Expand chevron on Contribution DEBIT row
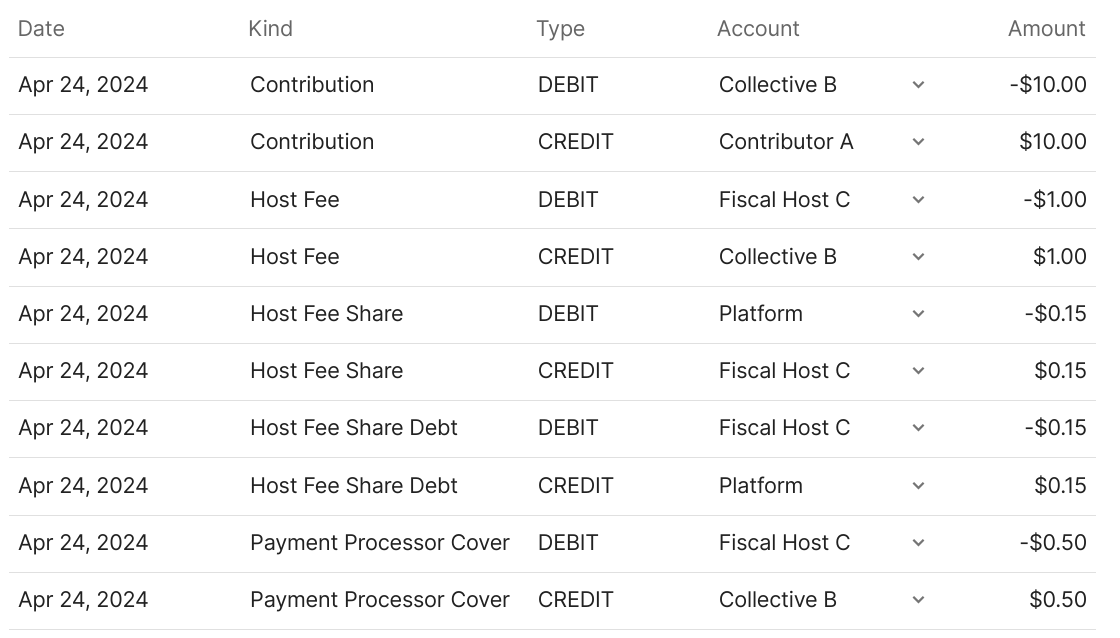The width and height of the screenshot is (1120, 638). pyautogui.click(x=918, y=85)
